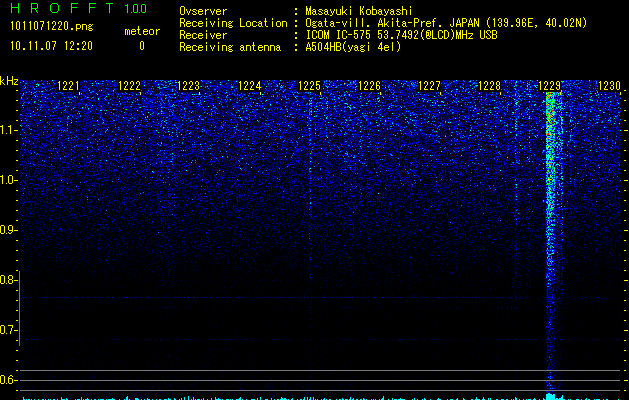Click the 0.9 frequency axis label
Image resolution: width=629 pixels, height=400 pixels.
8,230
